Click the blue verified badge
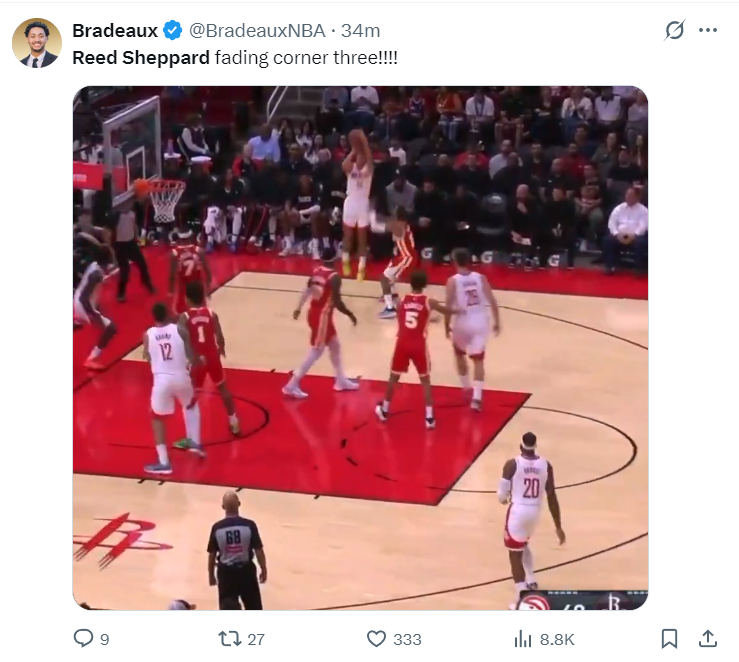This screenshot has width=739, height=662. coord(172,31)
